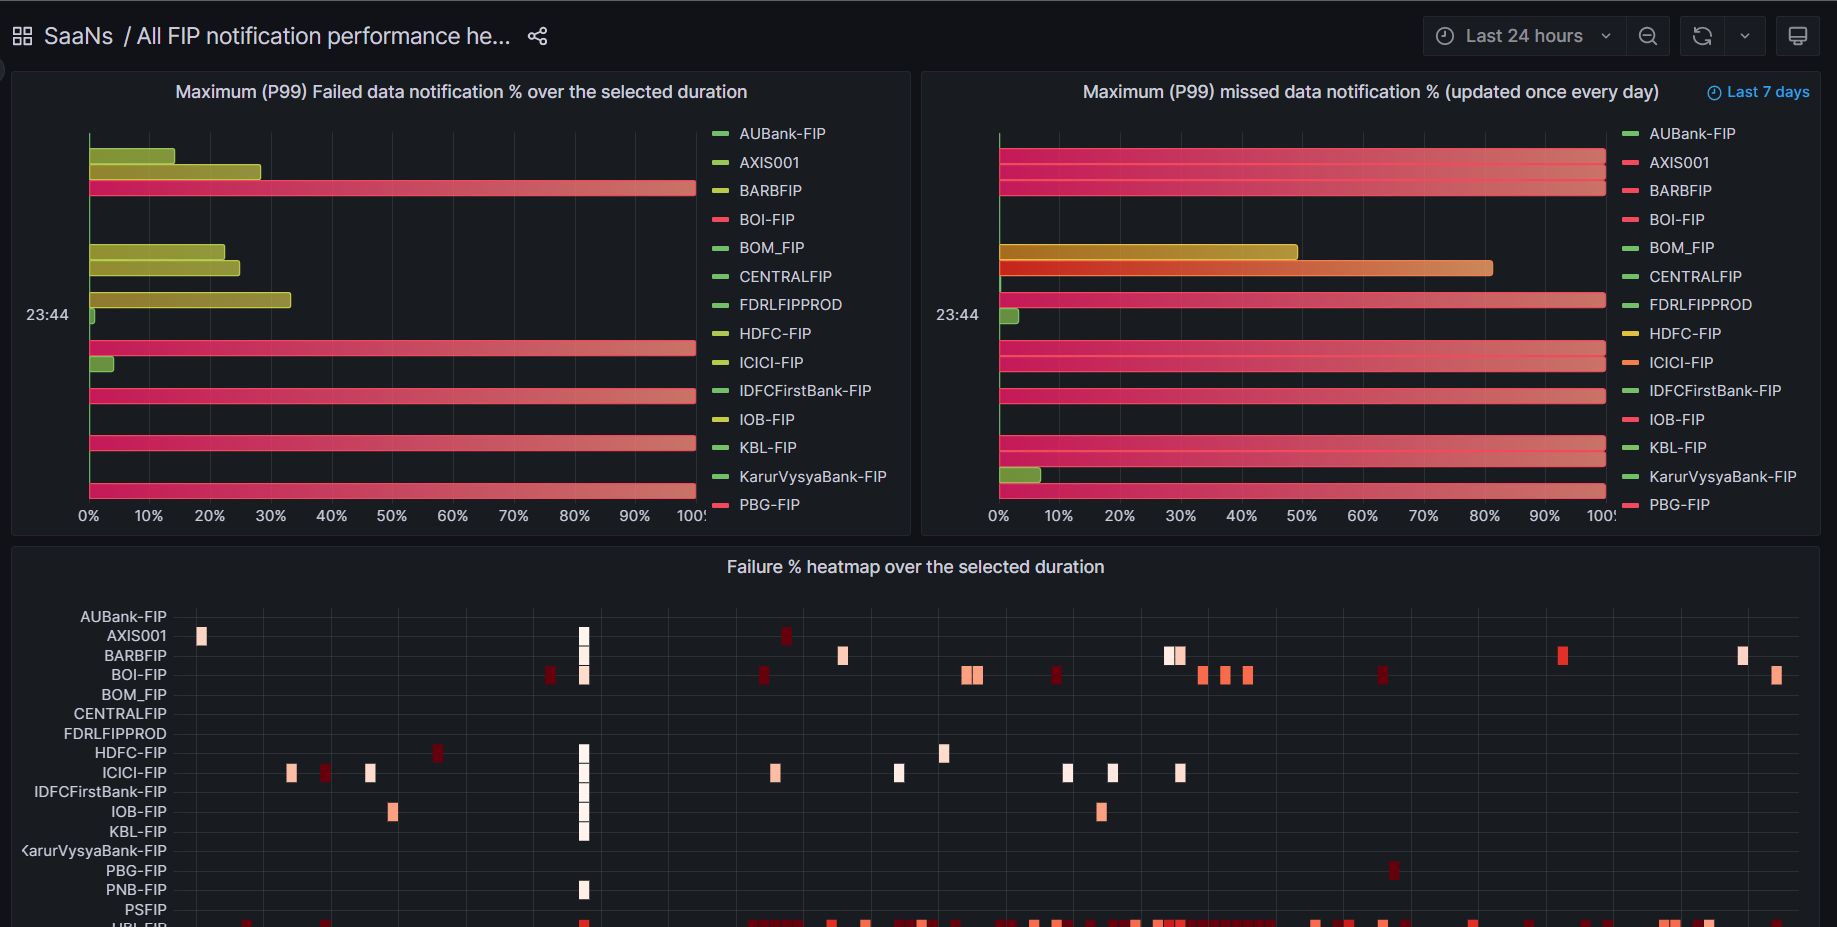
Task: Enable kiosk mode via the monitor icon
Action: pos(1797,35)
